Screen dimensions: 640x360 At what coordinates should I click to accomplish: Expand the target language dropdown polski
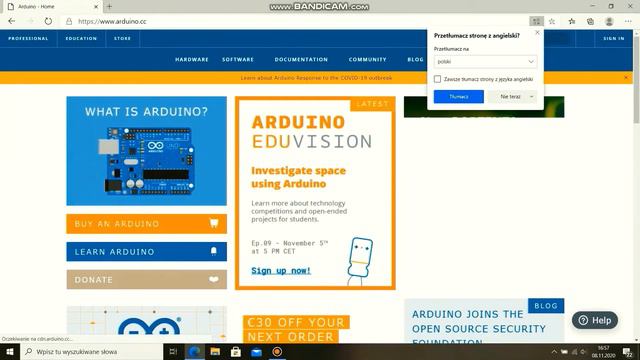click(485, 62)
